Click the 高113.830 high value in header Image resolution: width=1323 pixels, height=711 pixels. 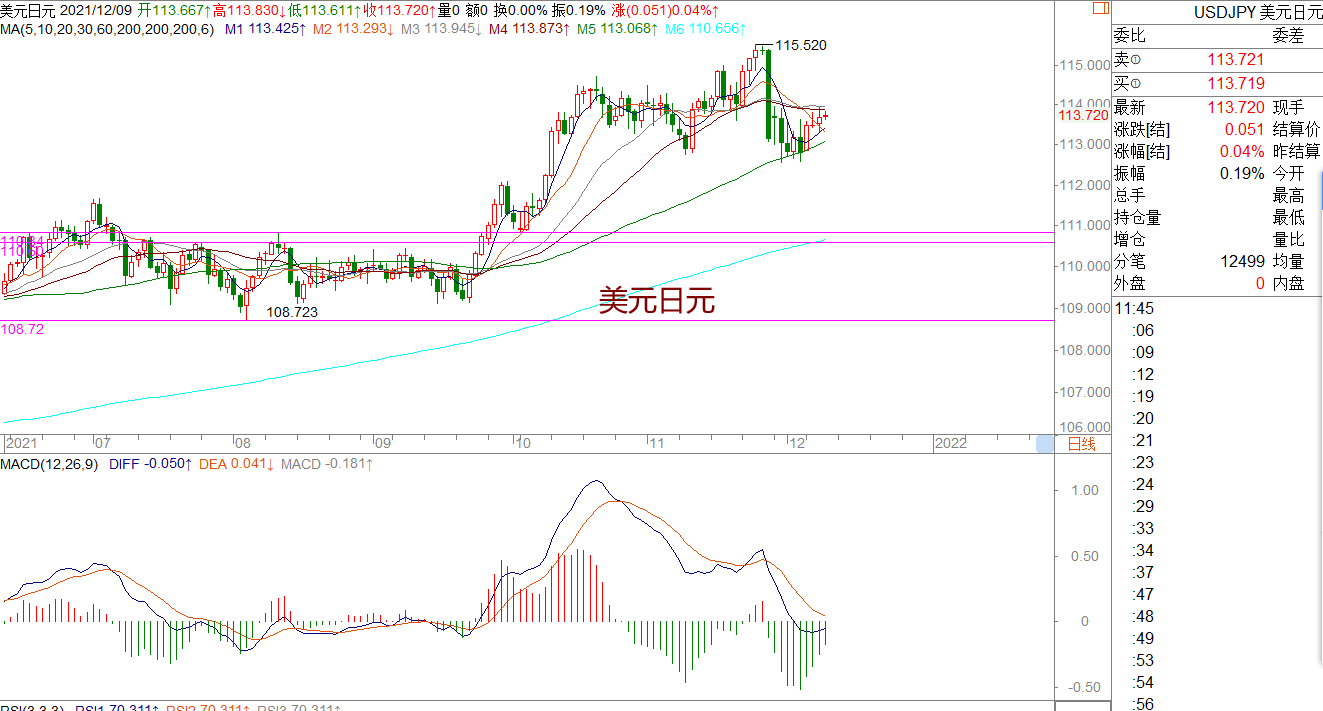coord(250,10)
